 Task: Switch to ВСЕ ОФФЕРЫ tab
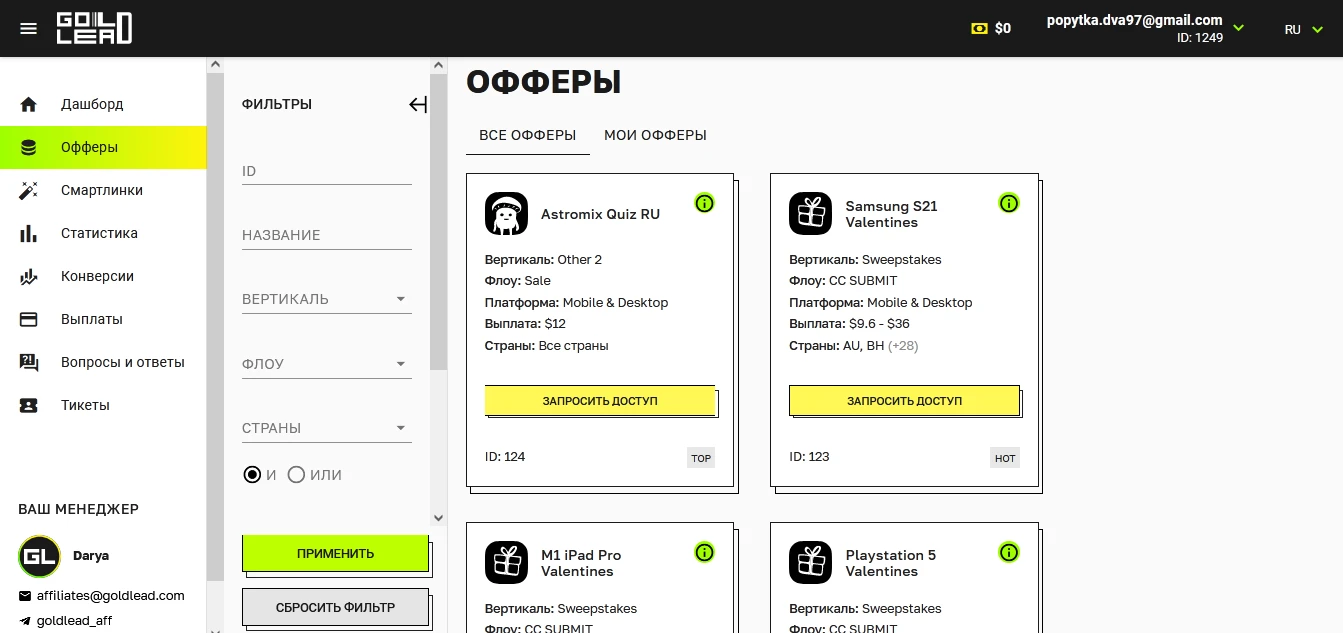(x=528, y=135)
